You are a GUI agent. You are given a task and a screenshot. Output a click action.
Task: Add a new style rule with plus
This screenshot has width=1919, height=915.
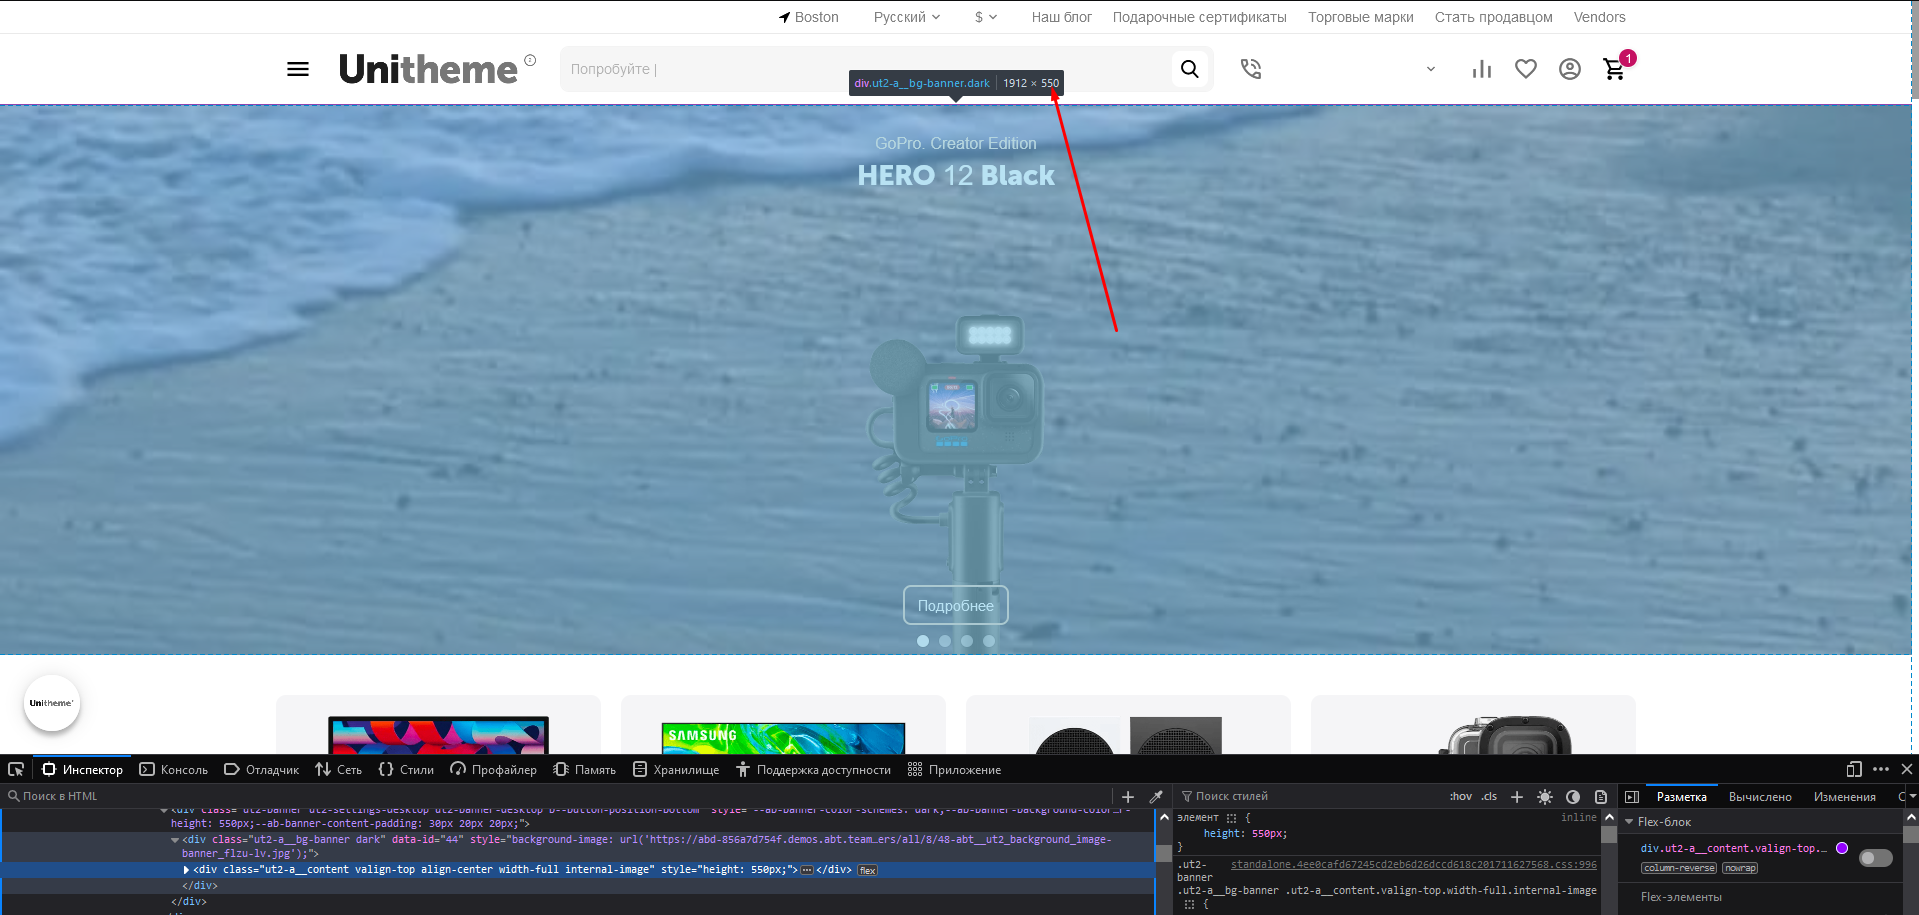[x=1517, y=797]
